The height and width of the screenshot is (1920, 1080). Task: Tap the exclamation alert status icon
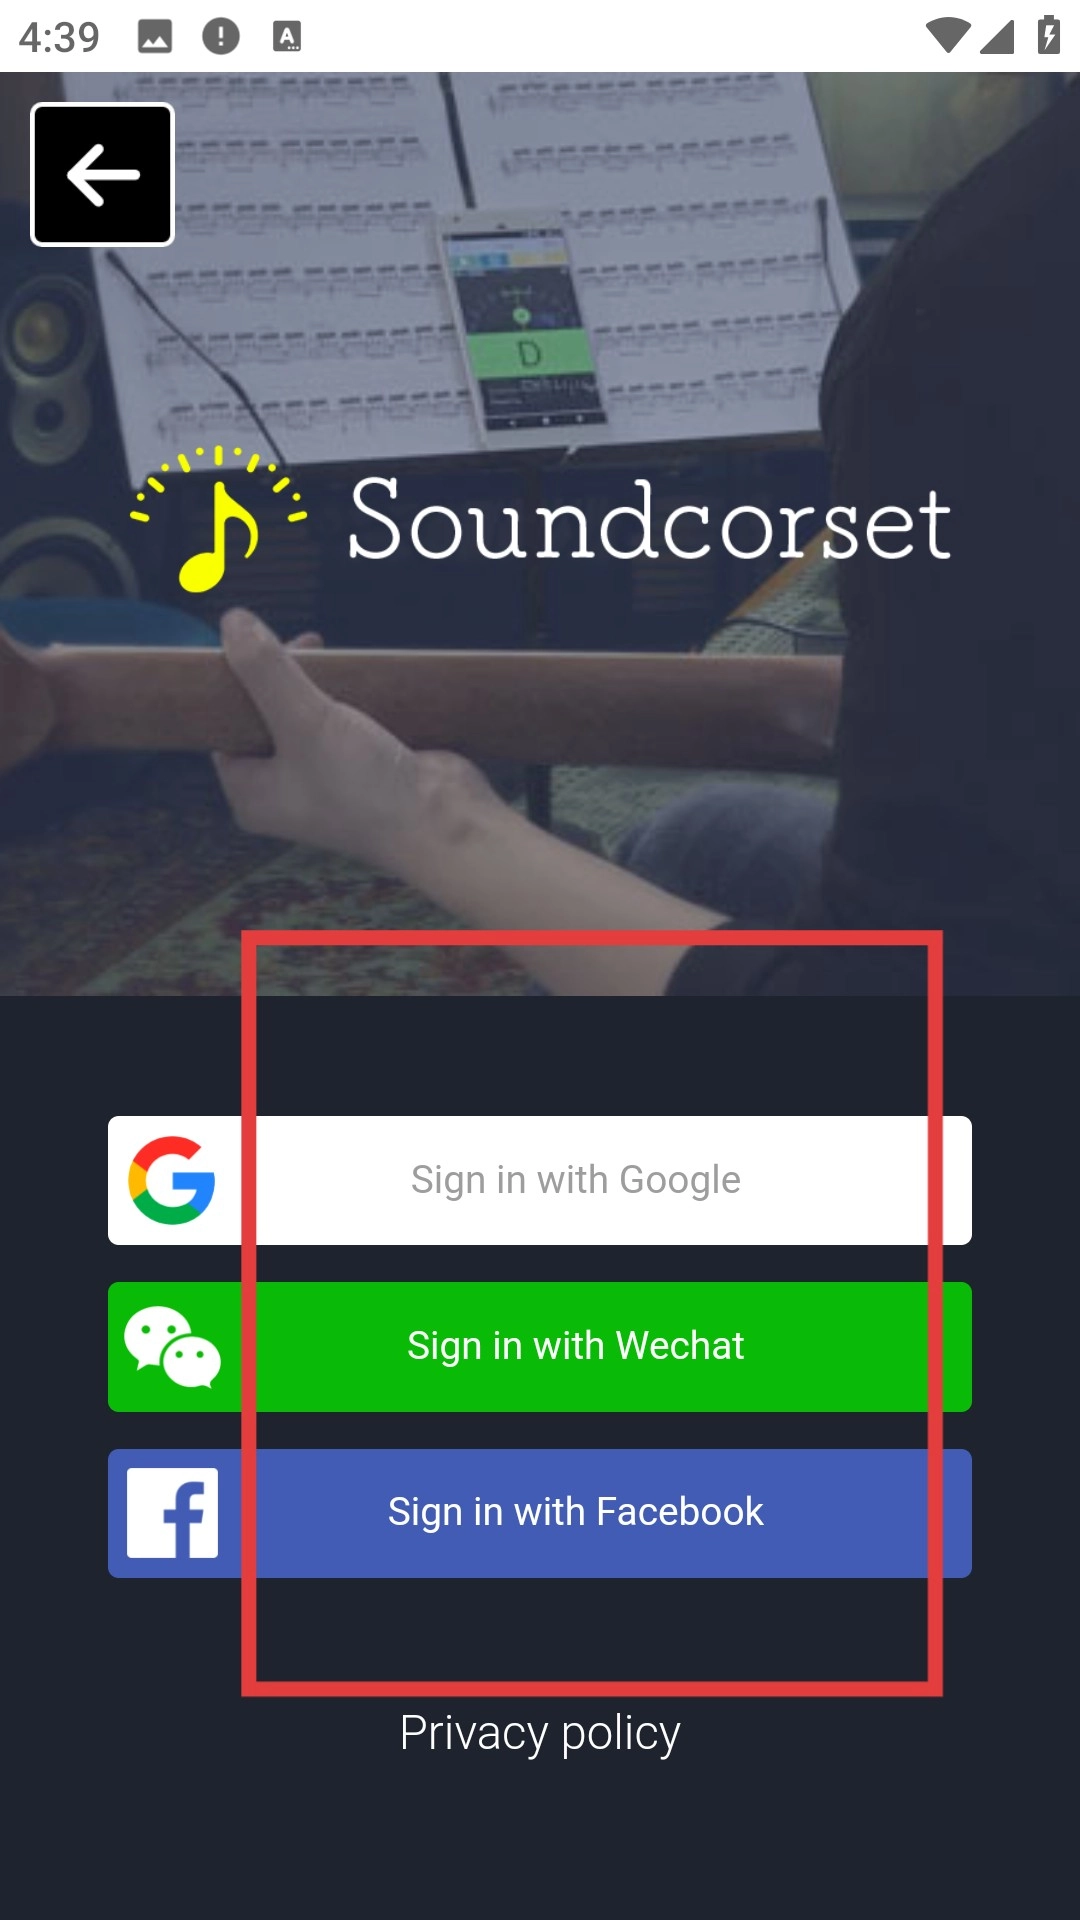coord(221,37)
